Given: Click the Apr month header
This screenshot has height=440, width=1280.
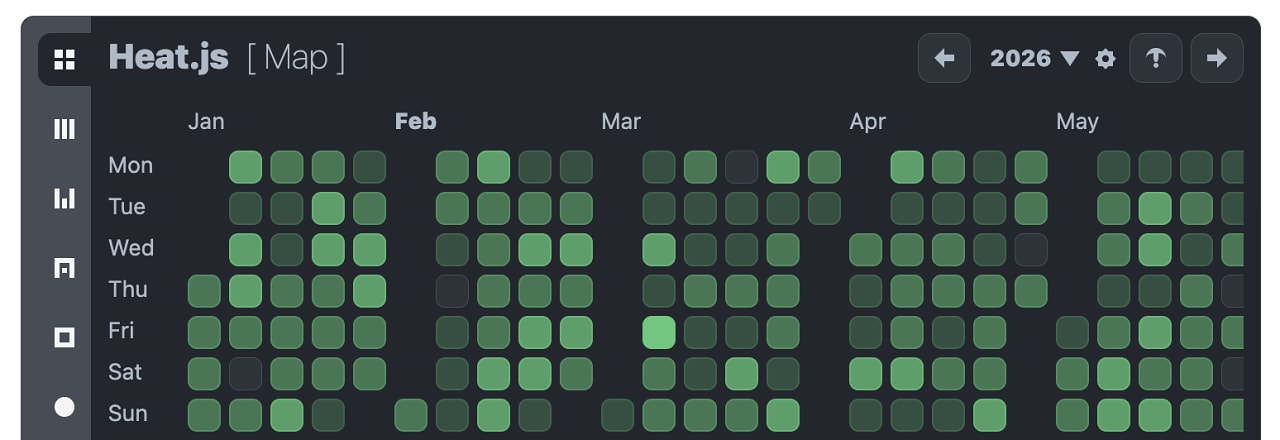Looking at the screenshot, I should [x=868, y=121].
